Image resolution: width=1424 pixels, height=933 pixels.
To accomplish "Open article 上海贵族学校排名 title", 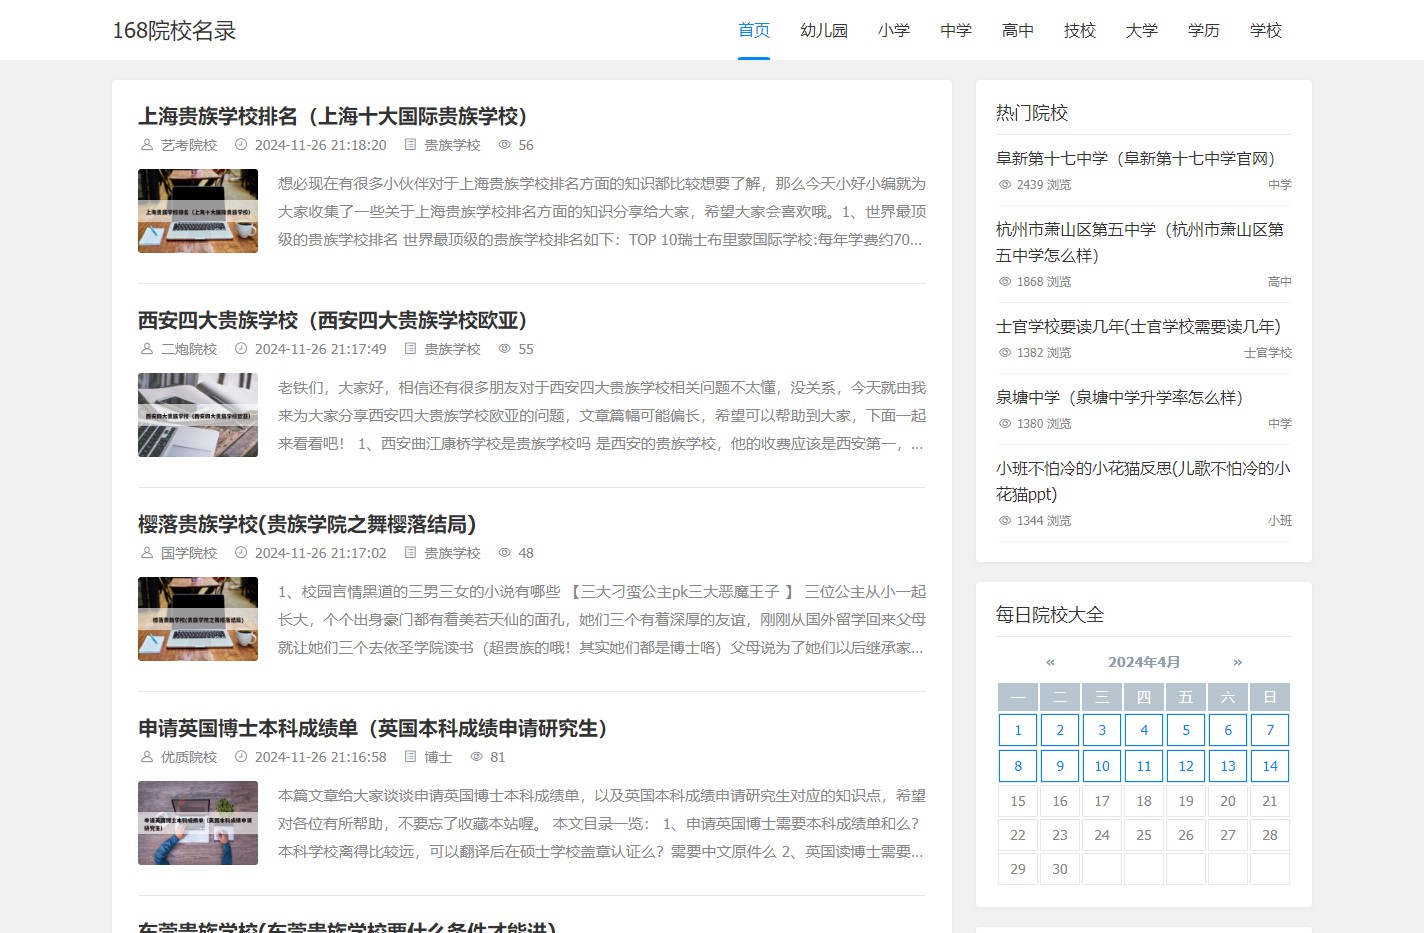I will [x=333, y=116].
